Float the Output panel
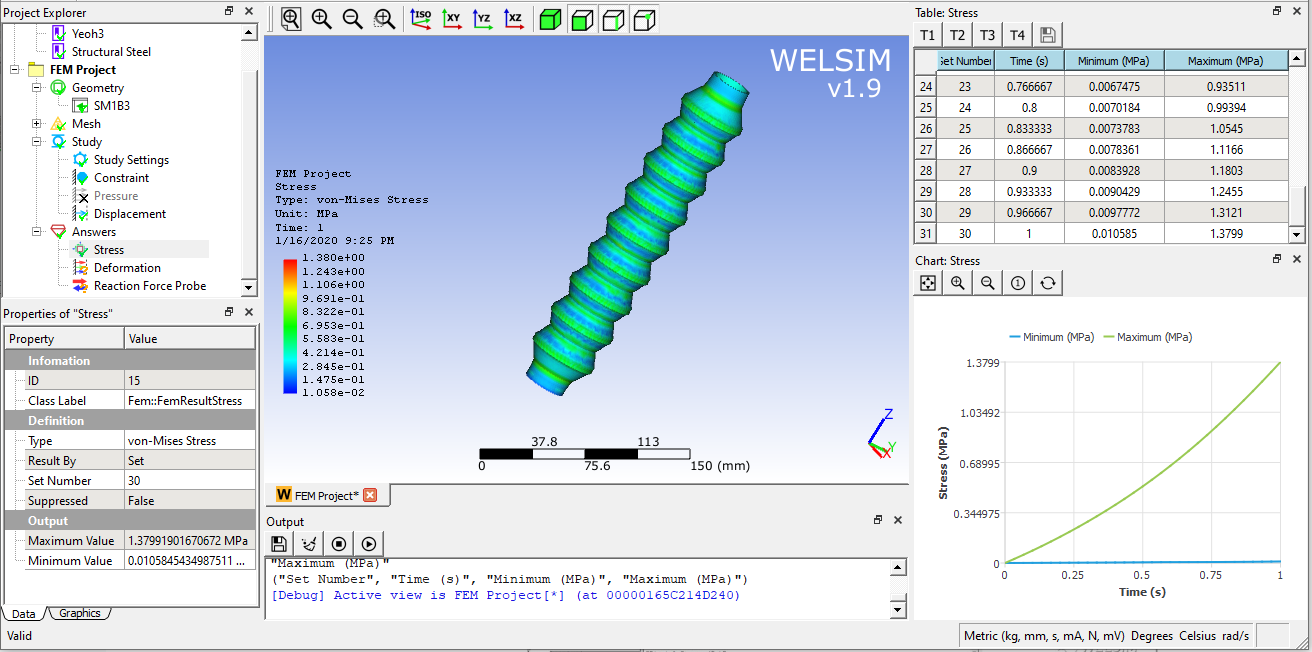1312x652 pixels. point(877,520)
